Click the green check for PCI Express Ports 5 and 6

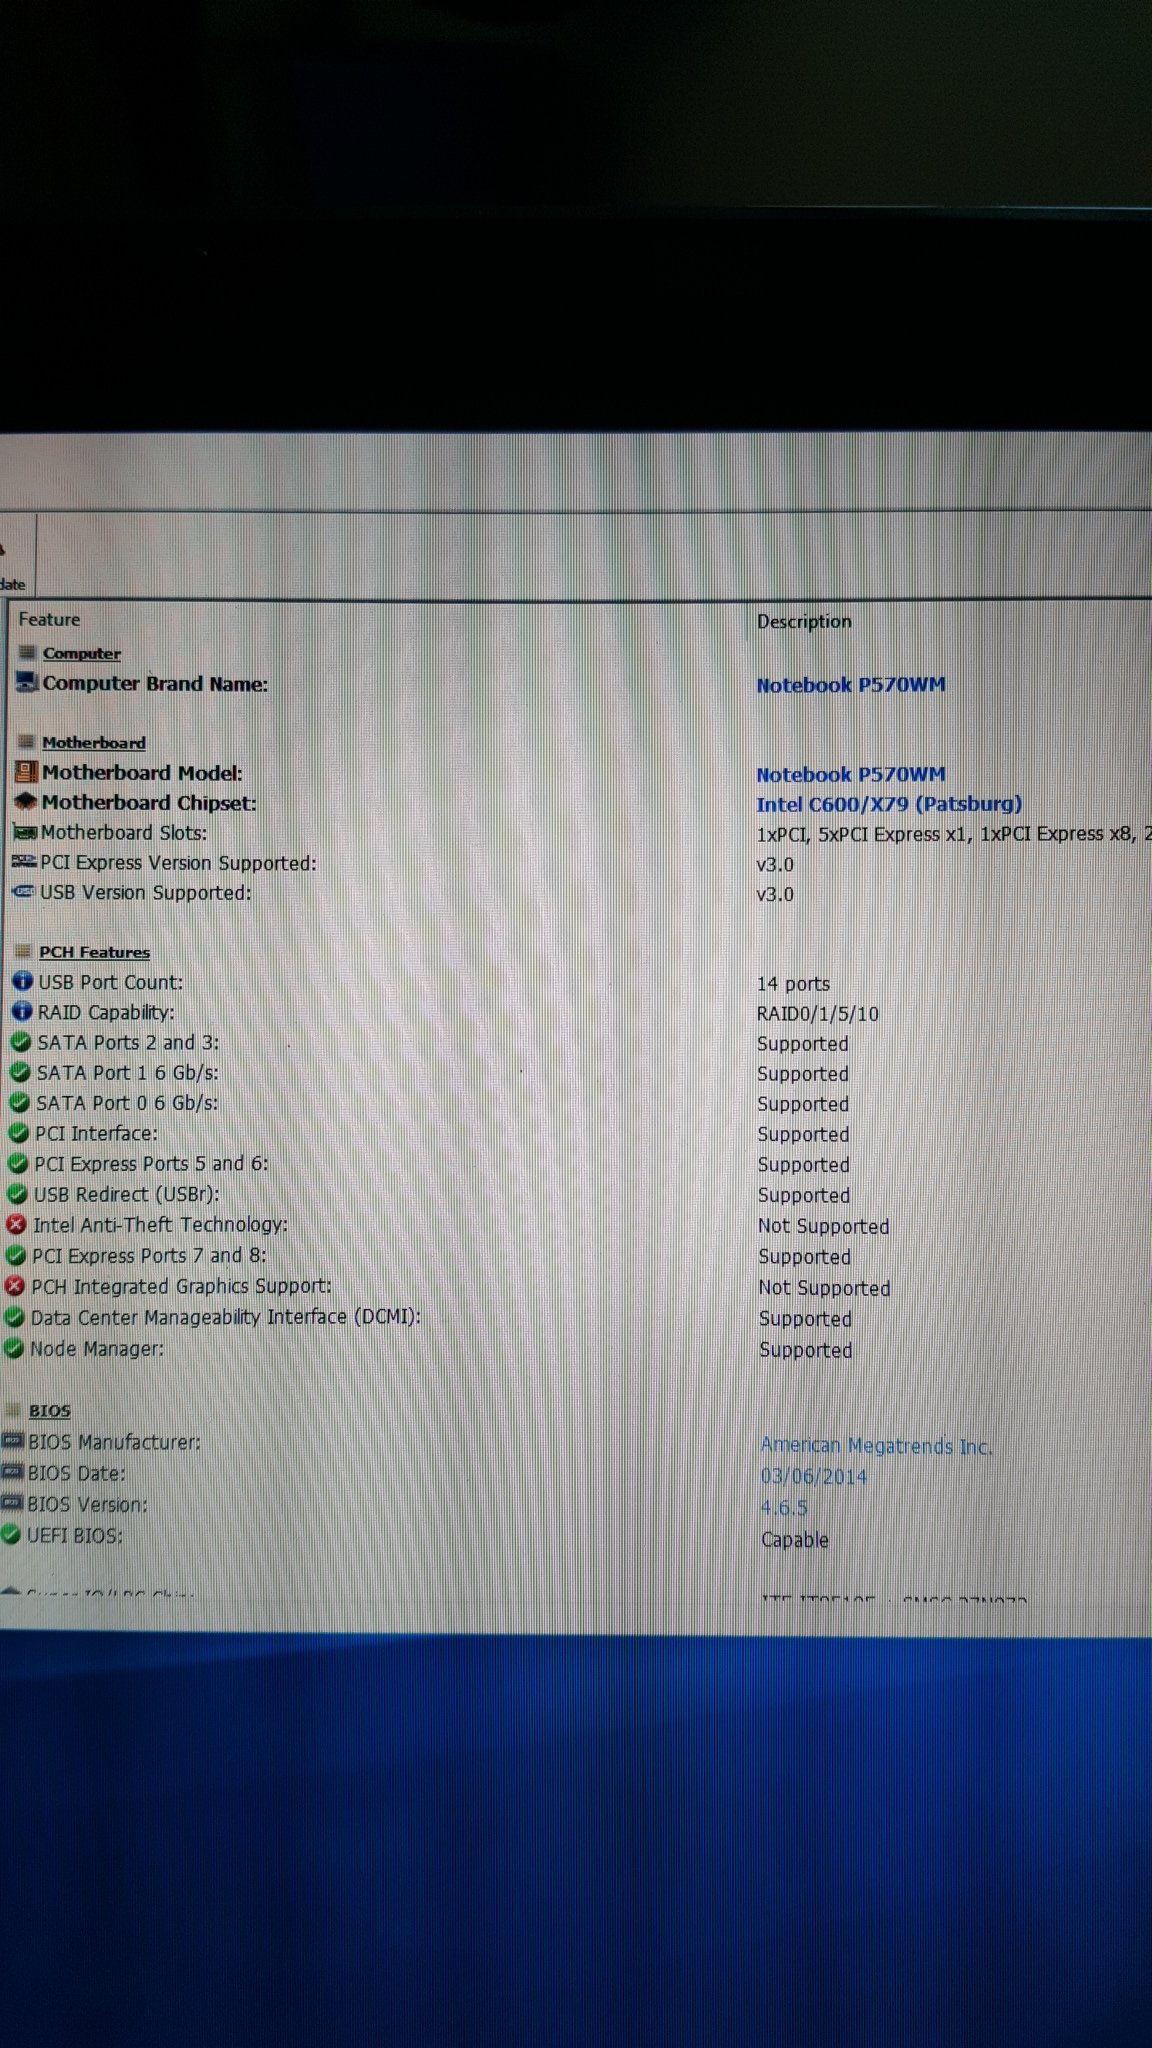pos(17,1163)
